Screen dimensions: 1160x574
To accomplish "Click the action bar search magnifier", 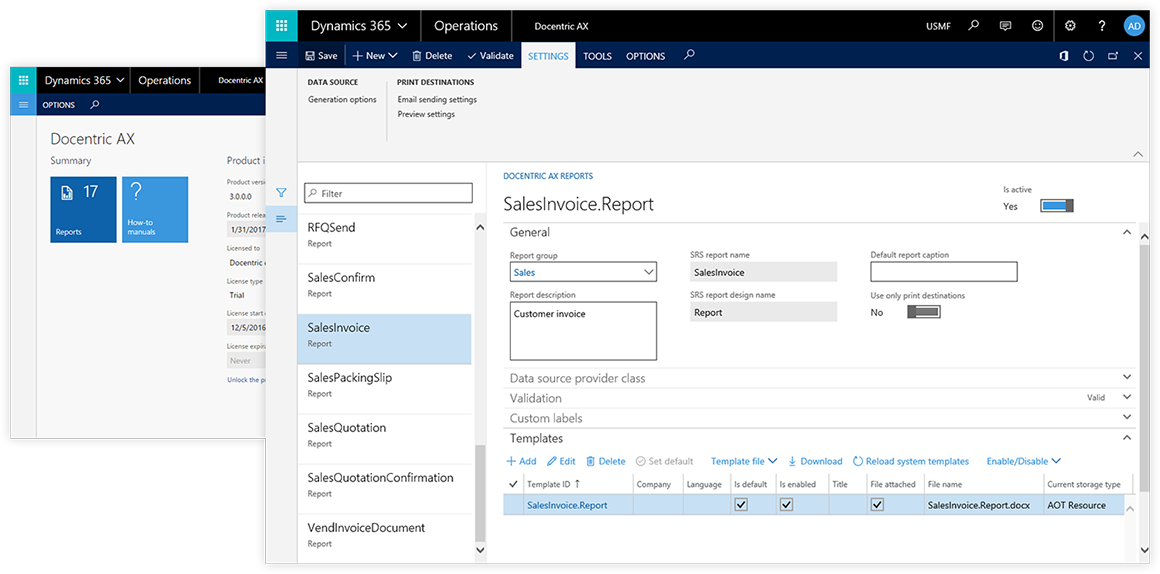I will click(x=689, y=55).
